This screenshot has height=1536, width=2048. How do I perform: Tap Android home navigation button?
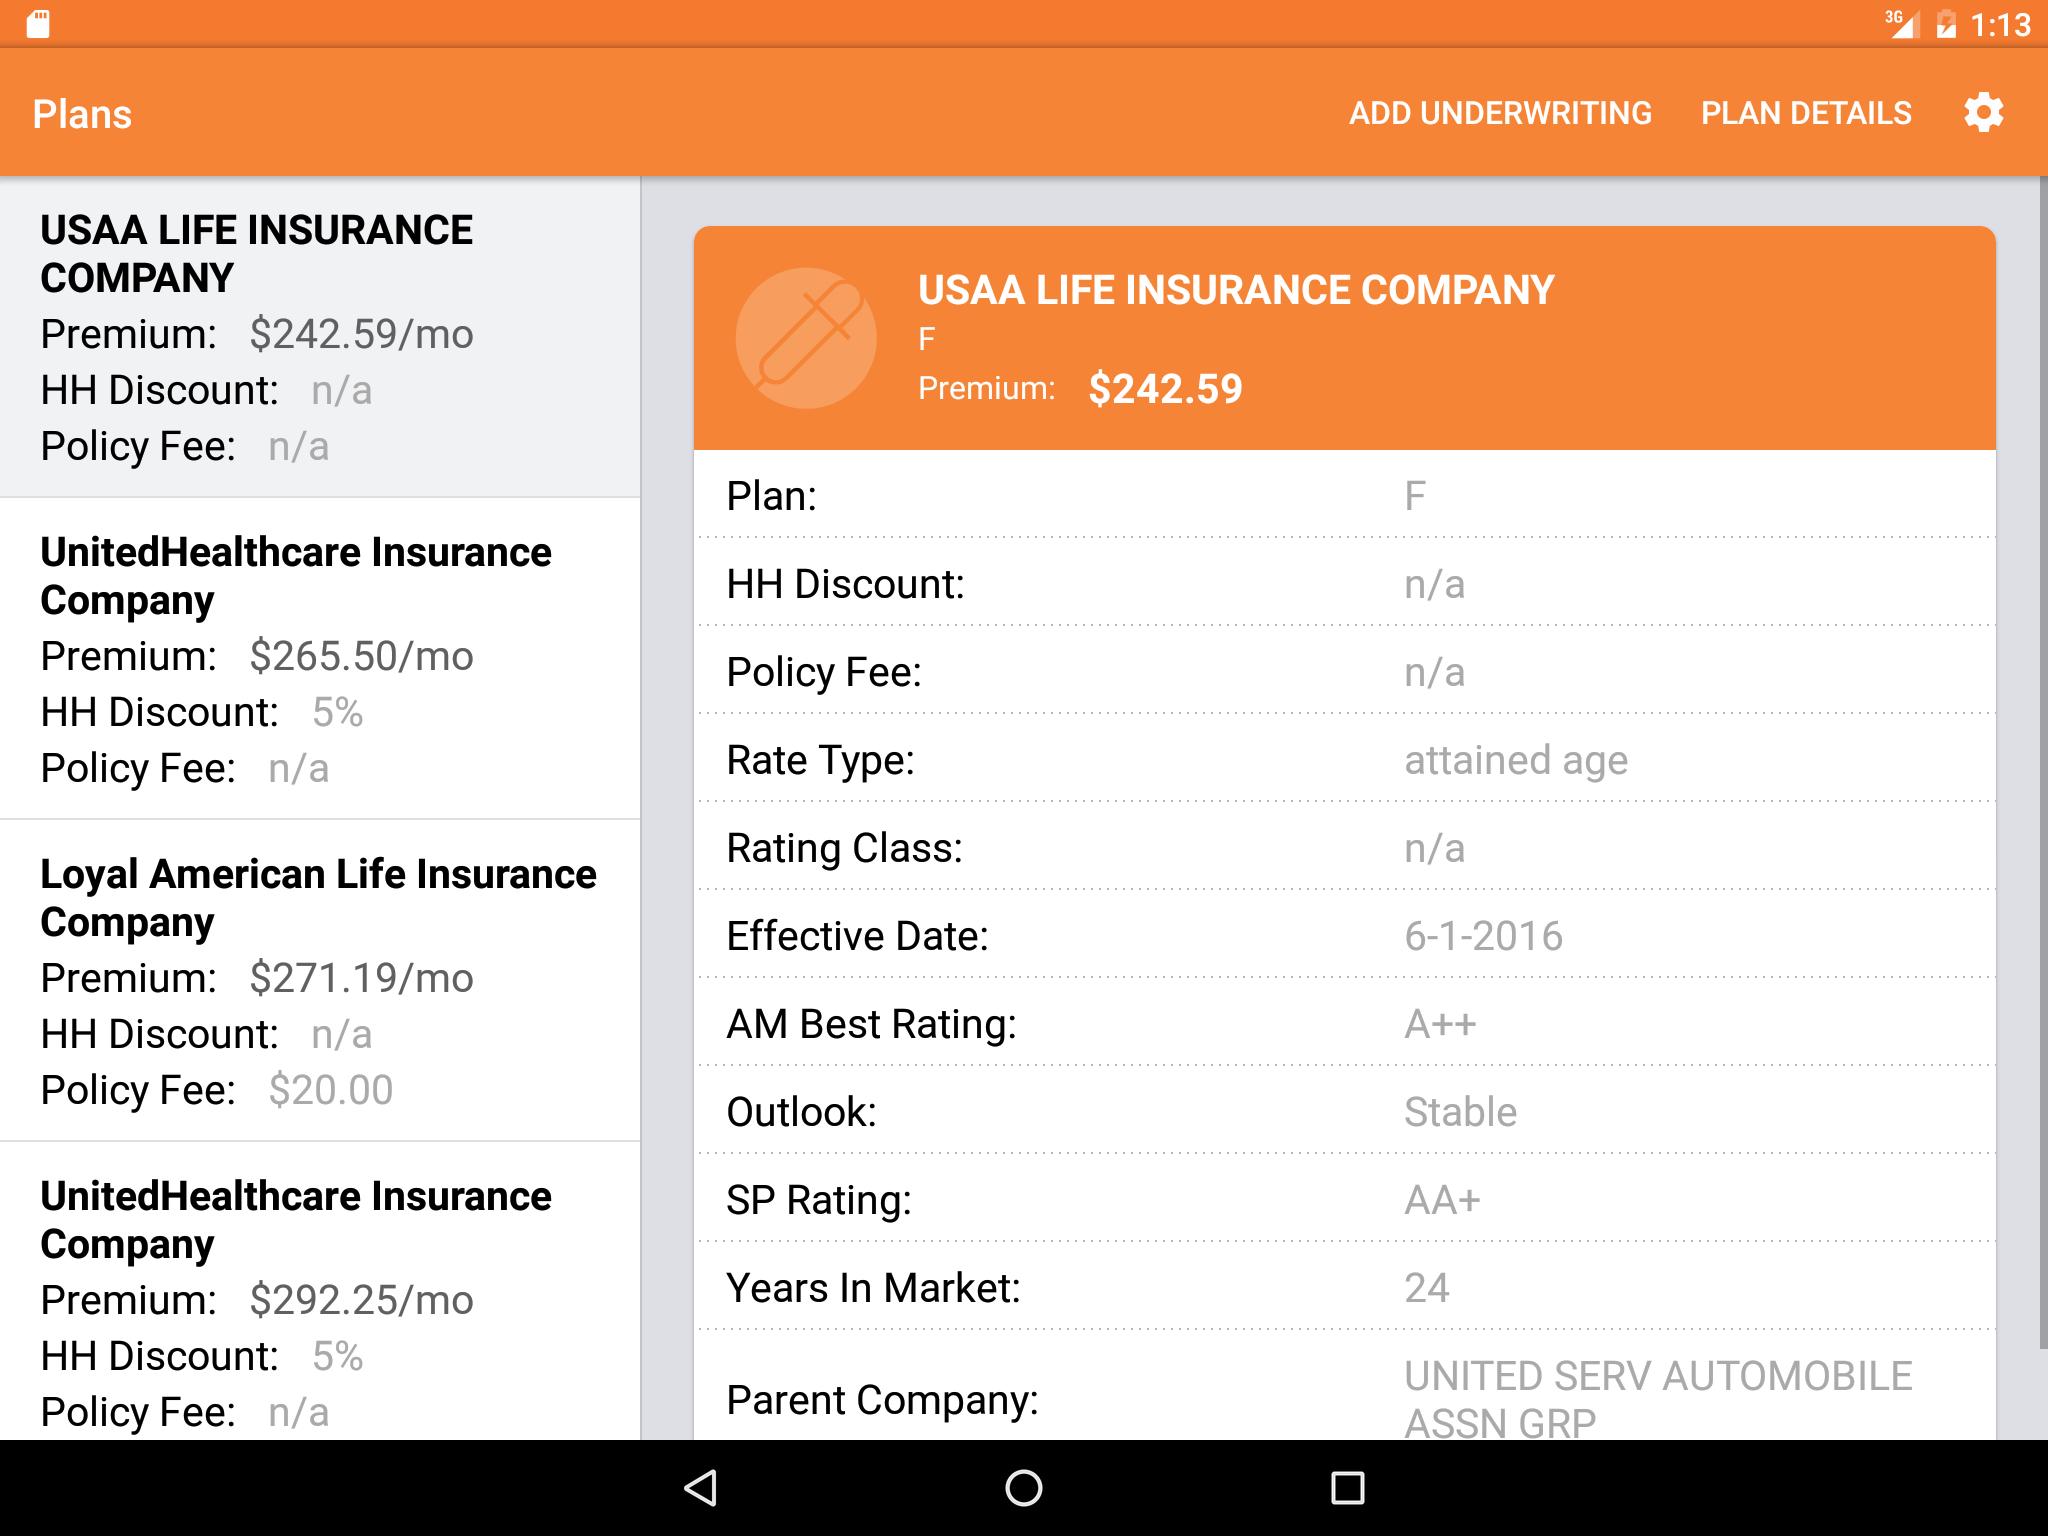click(x=1023, y=1488)
